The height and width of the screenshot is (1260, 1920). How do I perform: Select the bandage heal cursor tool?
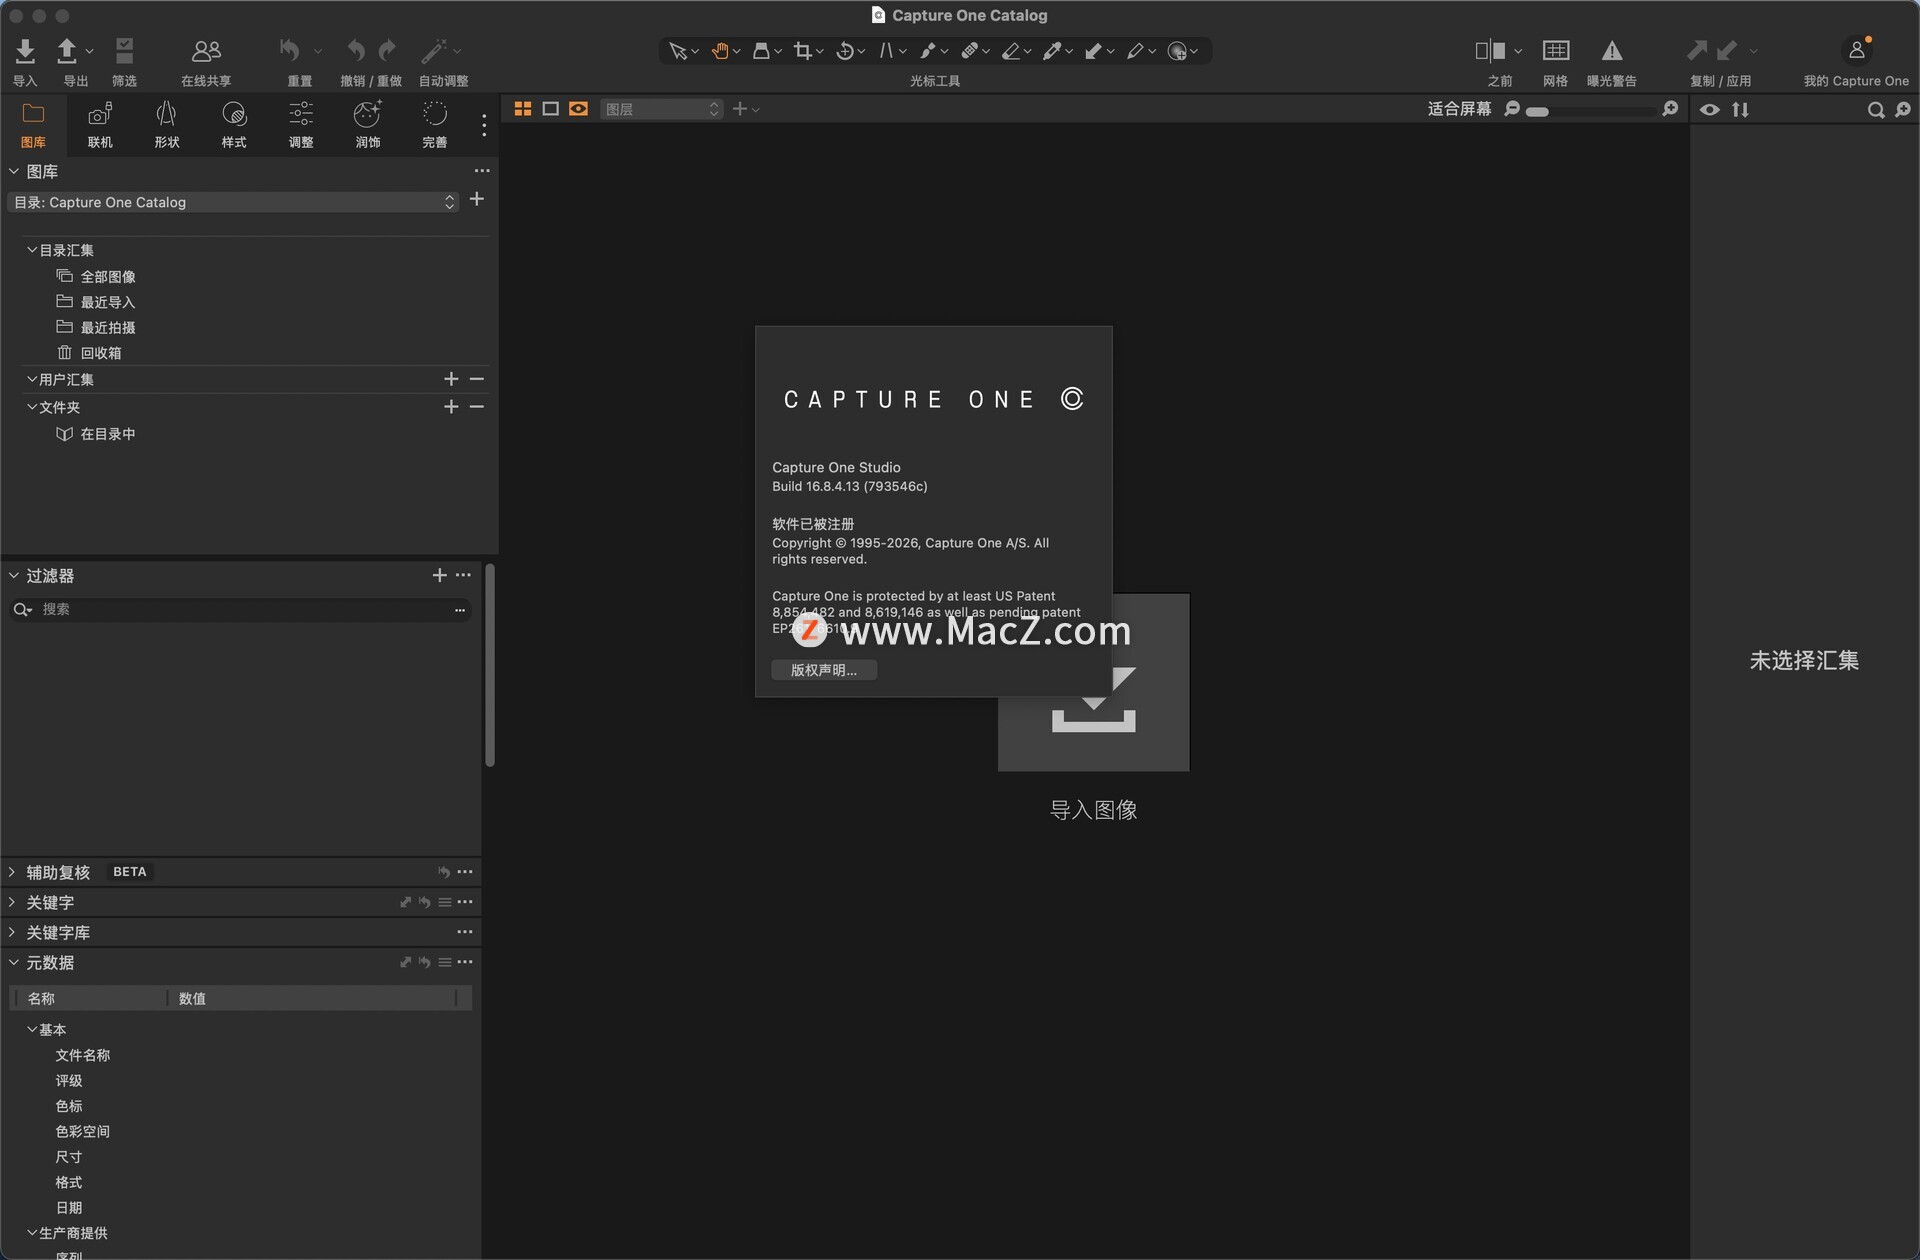tap(969, 51)
